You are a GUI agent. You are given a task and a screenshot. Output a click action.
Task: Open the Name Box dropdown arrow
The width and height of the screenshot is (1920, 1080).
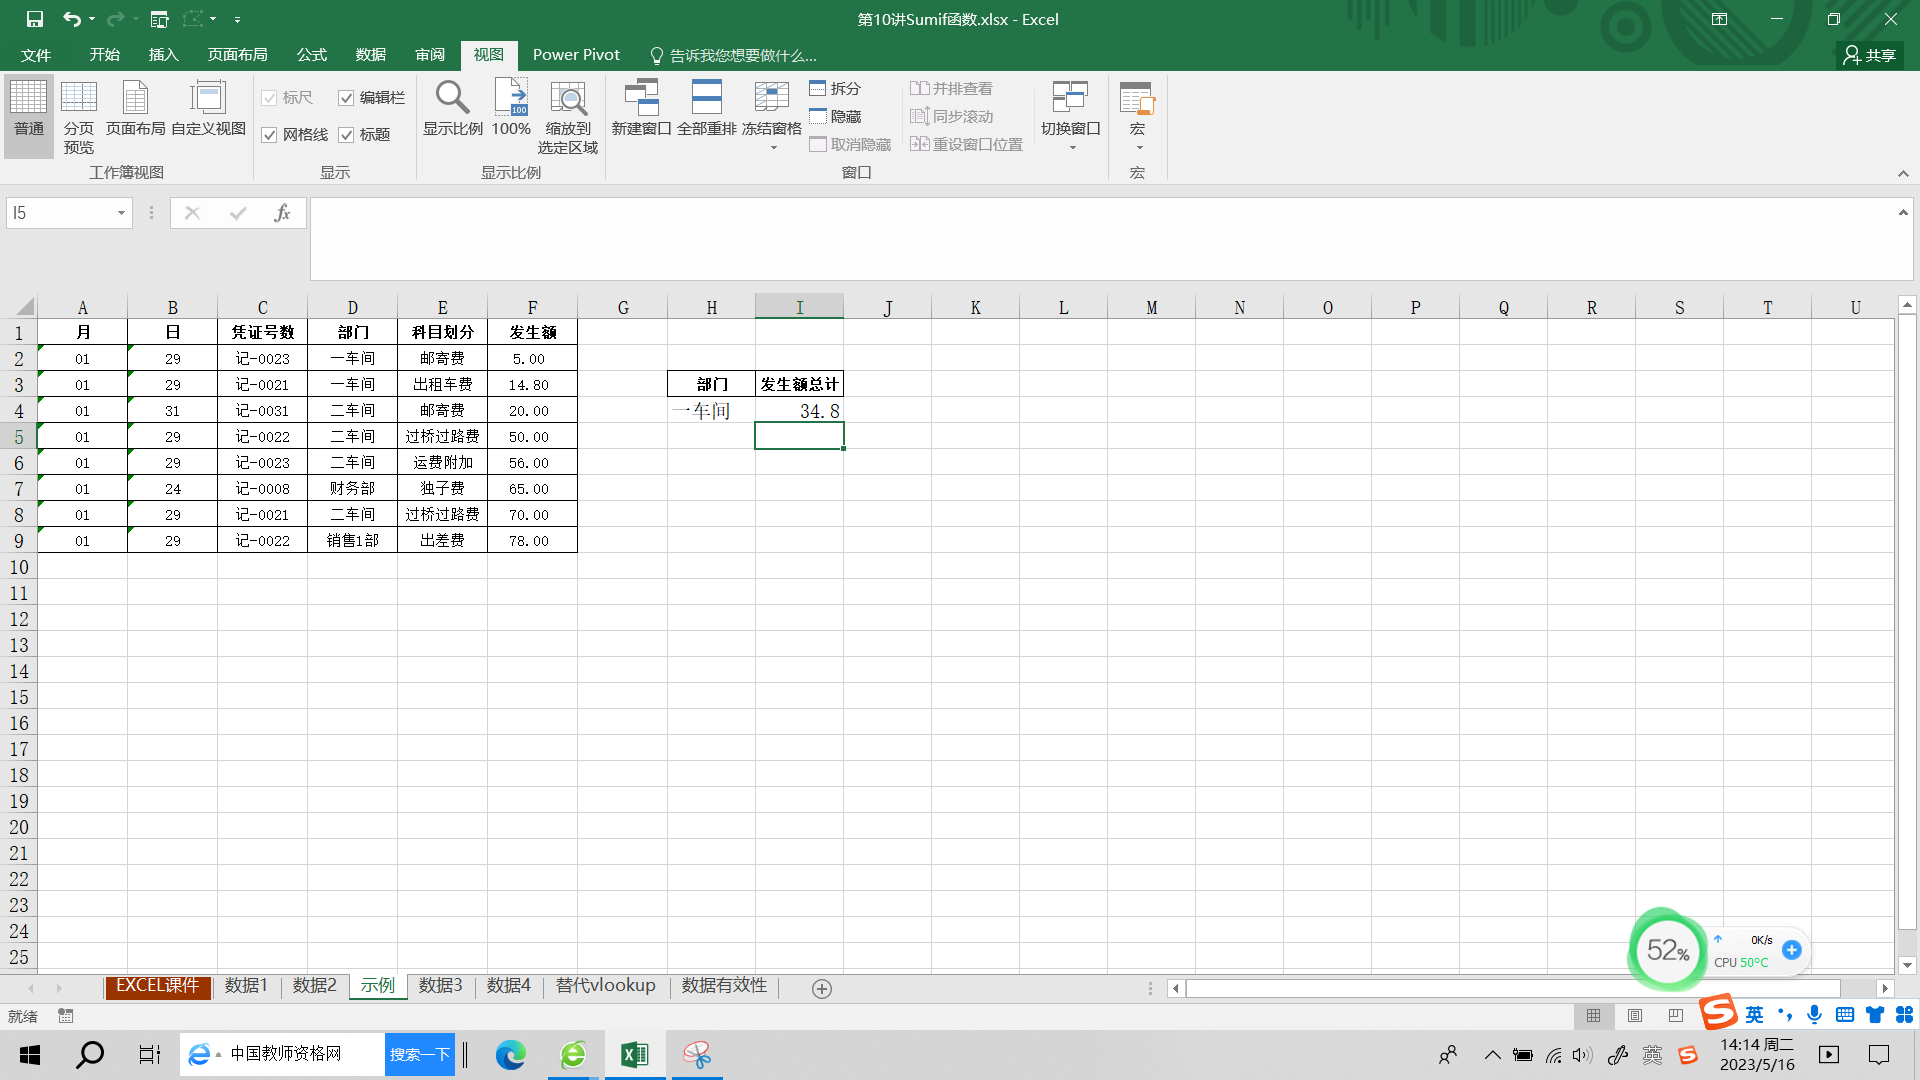(x=121, y=213)
